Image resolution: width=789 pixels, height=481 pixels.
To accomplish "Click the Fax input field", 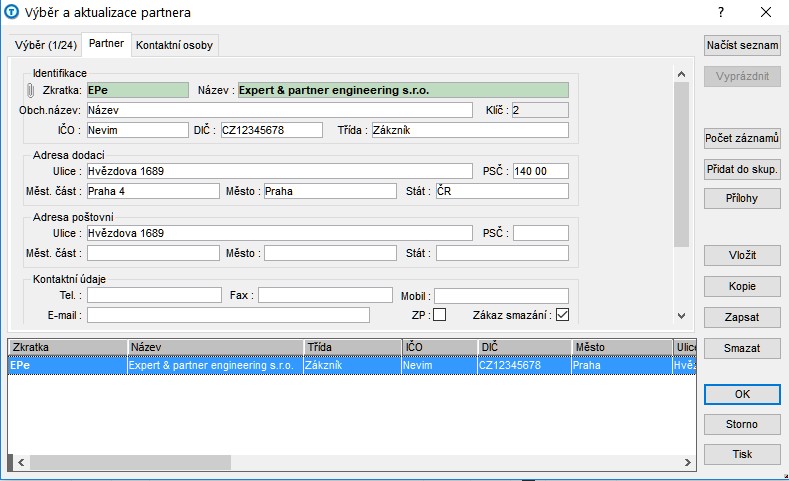I will tap(325, 295).
